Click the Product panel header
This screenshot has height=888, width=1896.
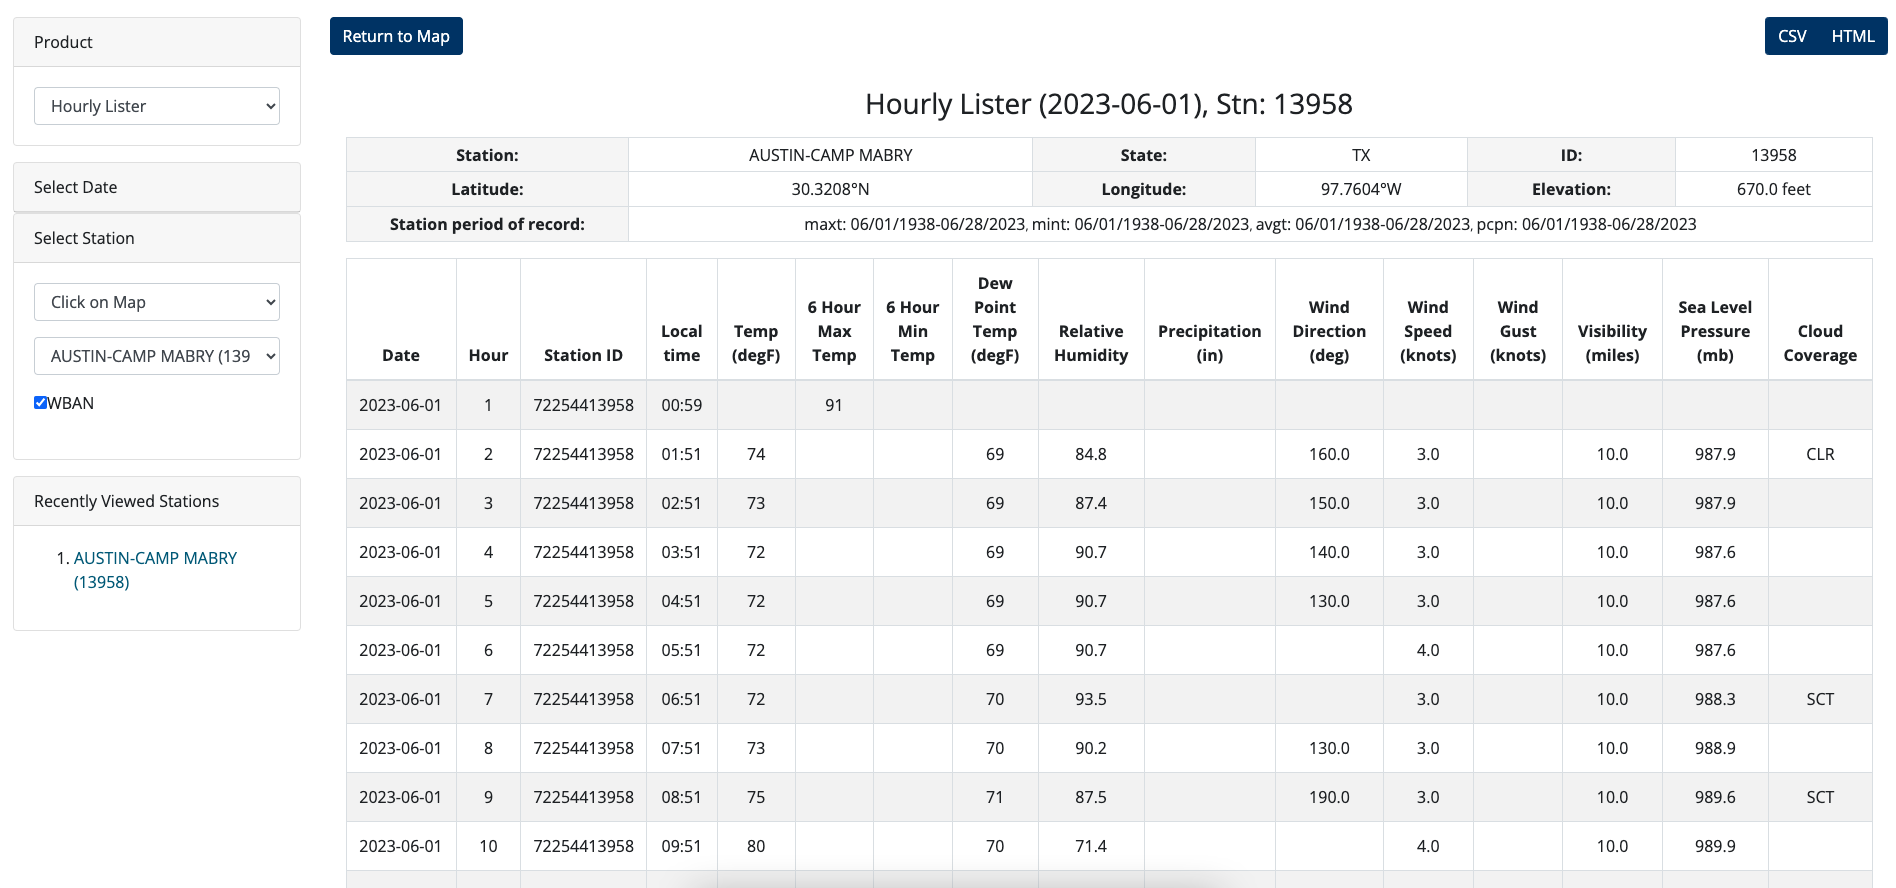[157, 42]
